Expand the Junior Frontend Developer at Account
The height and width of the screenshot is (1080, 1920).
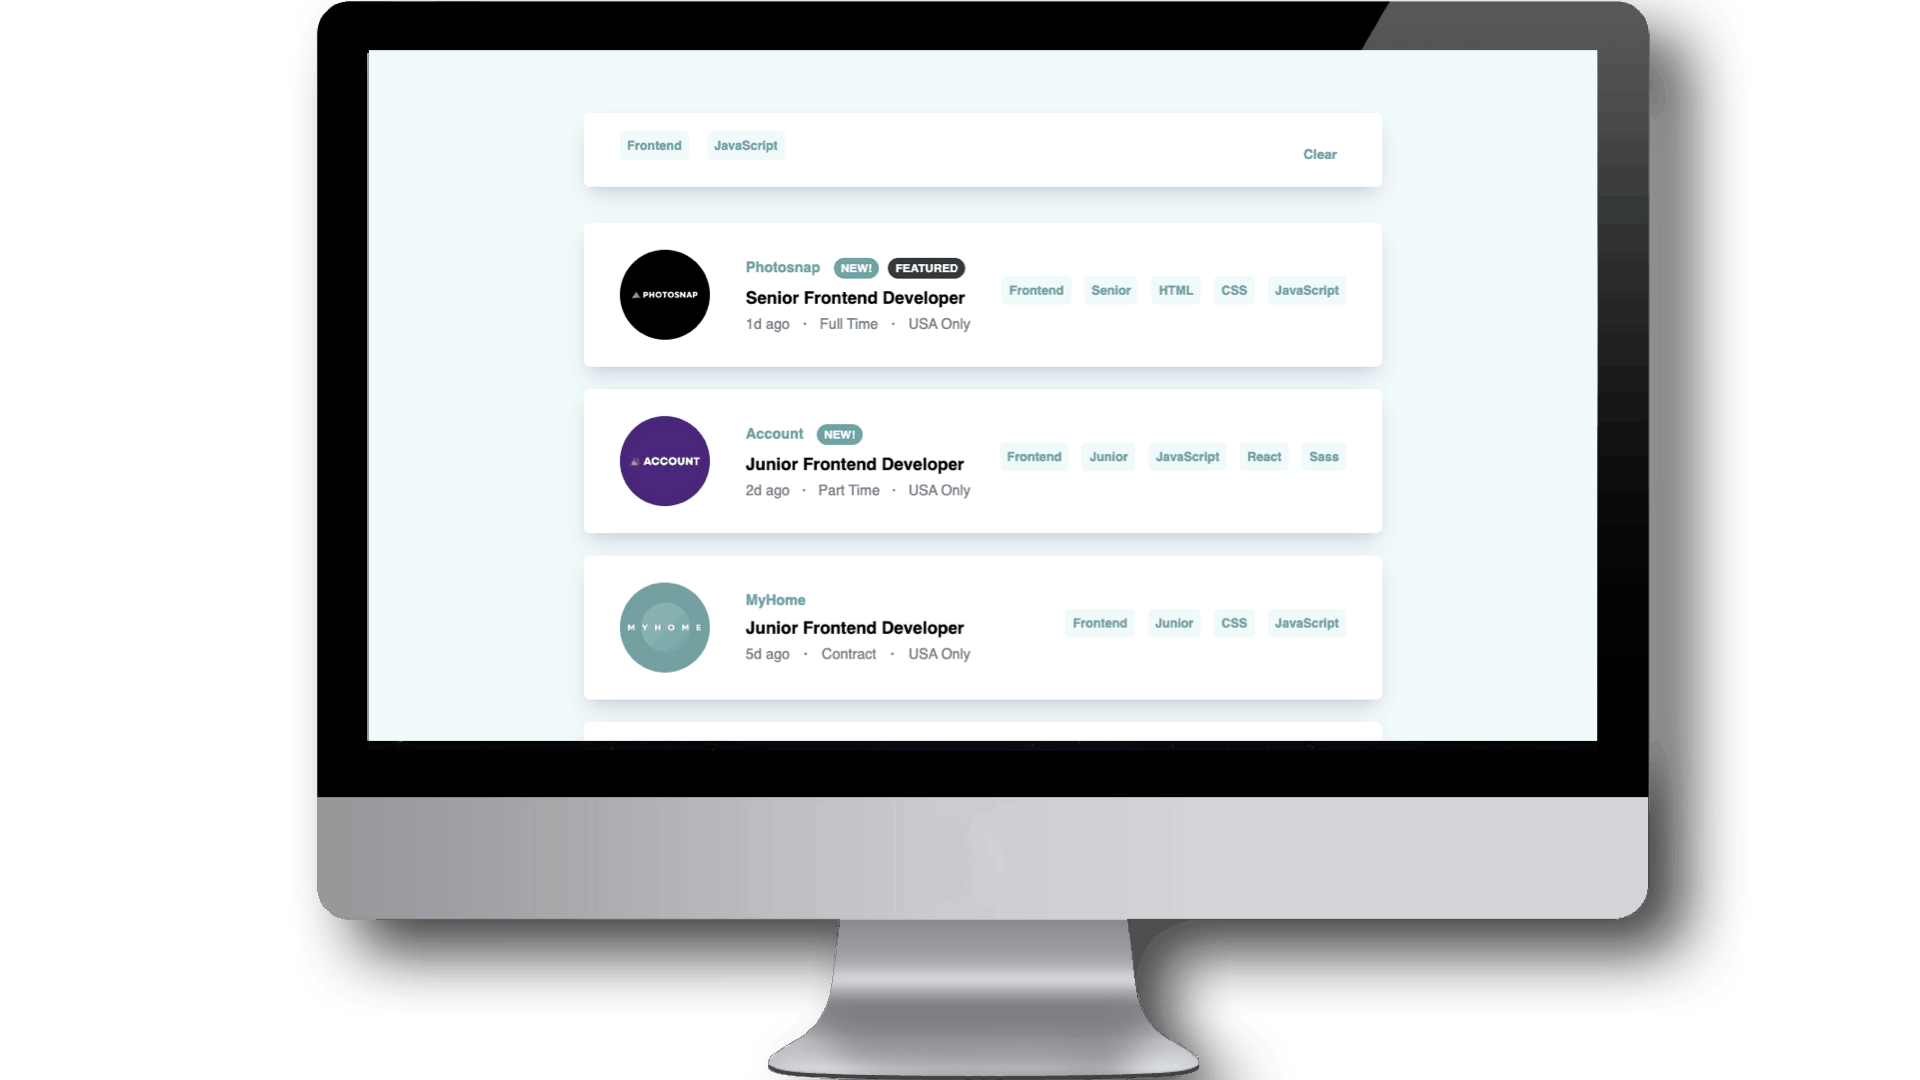click(853, 463)
